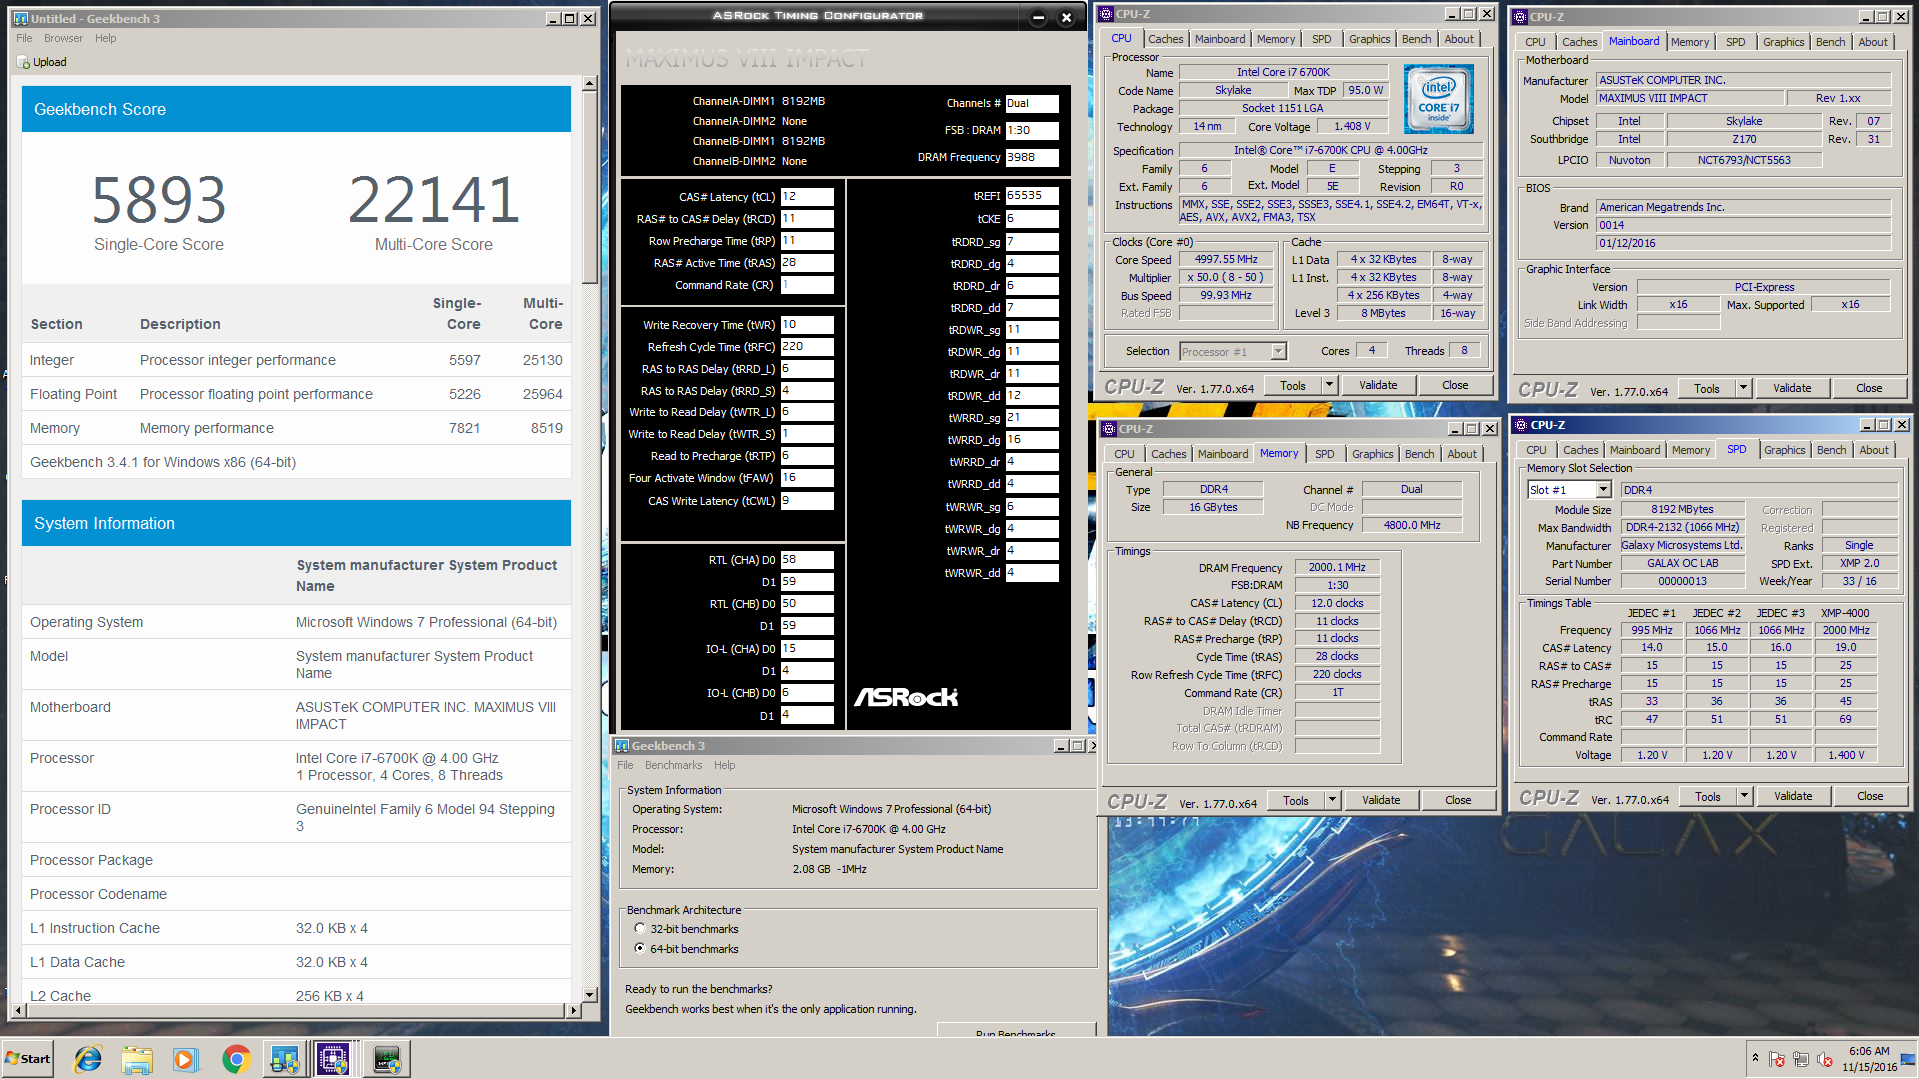Click Tools button in CPU-Z Memory window
Image resolution: width=1919 pixels, height=1079 pixels.
click(1296, 800)
